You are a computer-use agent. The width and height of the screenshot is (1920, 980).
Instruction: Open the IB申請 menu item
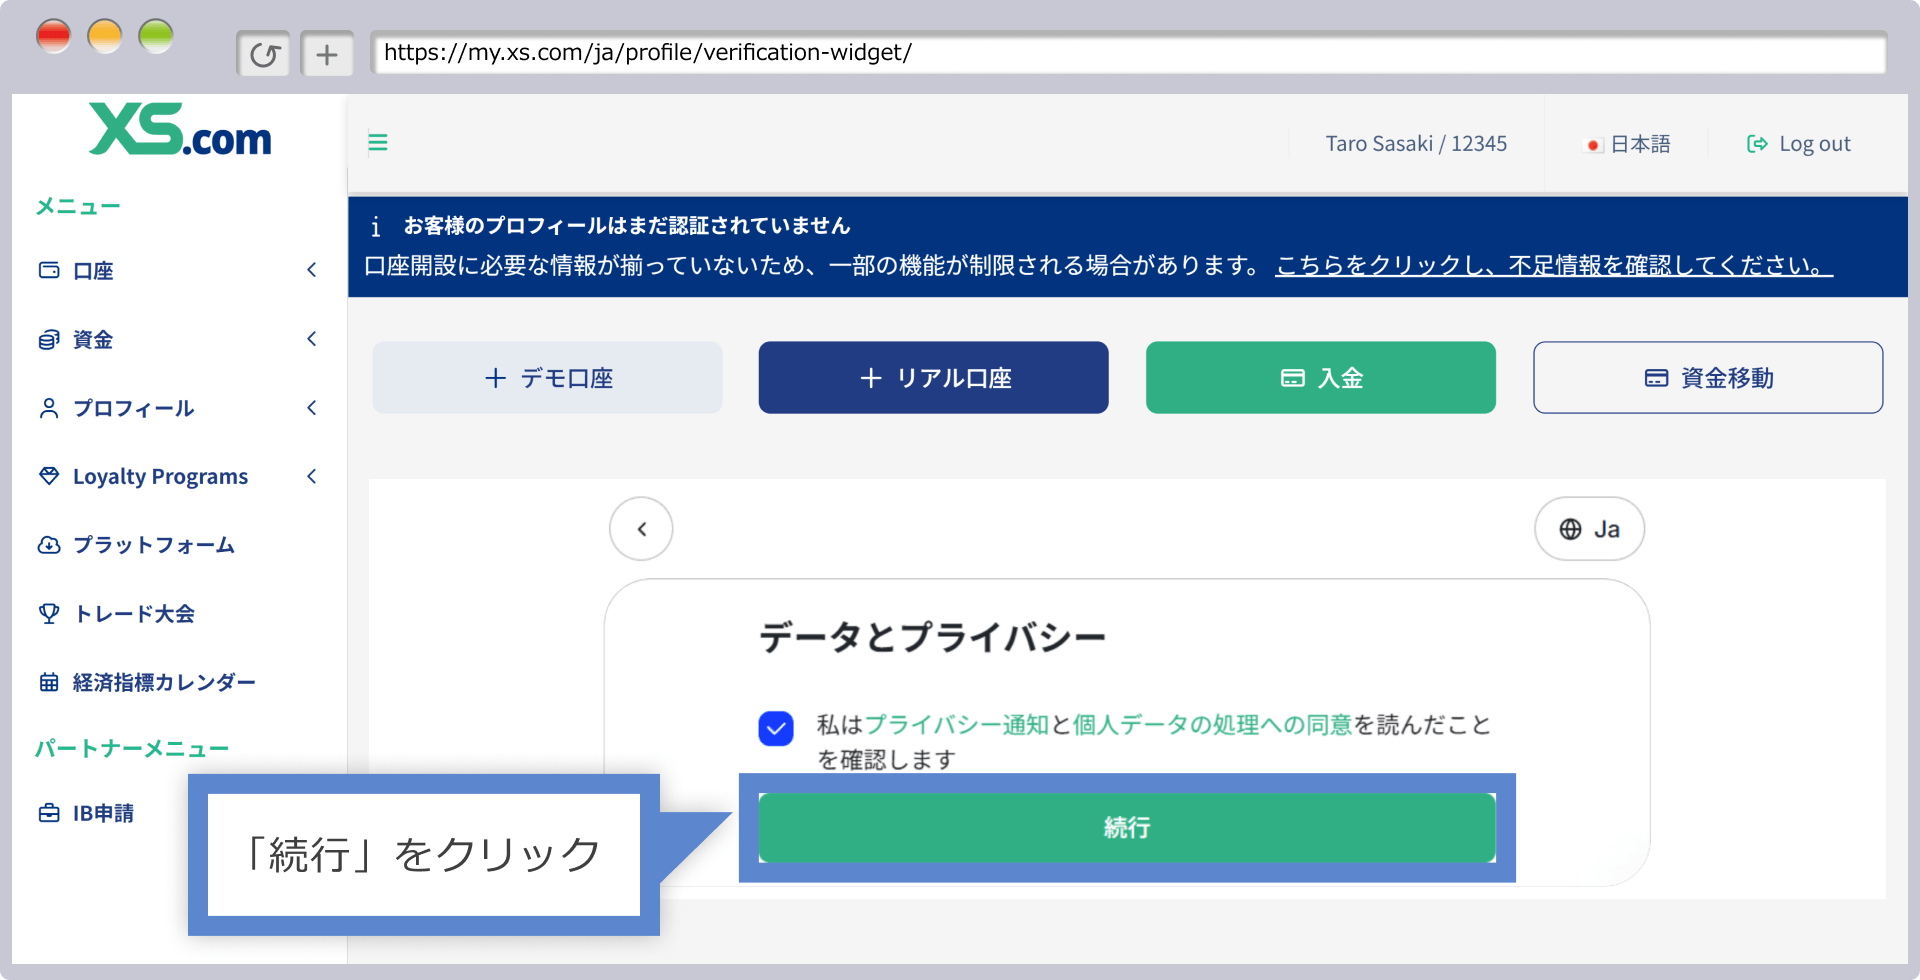click(103, 813)
